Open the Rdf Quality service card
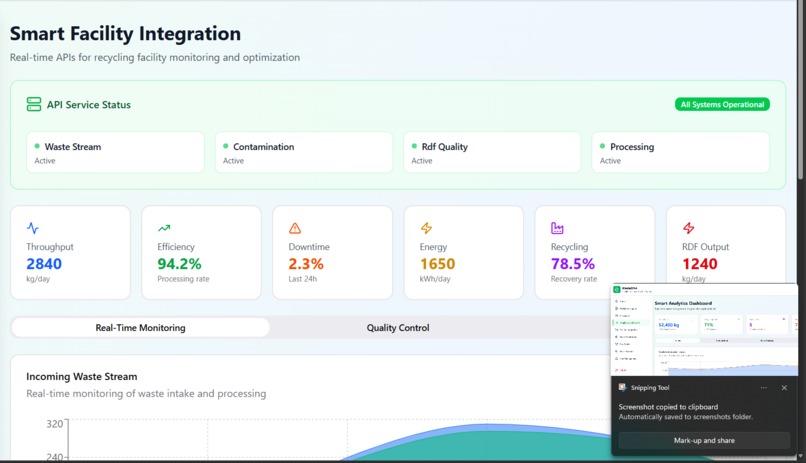 [492, 153]
